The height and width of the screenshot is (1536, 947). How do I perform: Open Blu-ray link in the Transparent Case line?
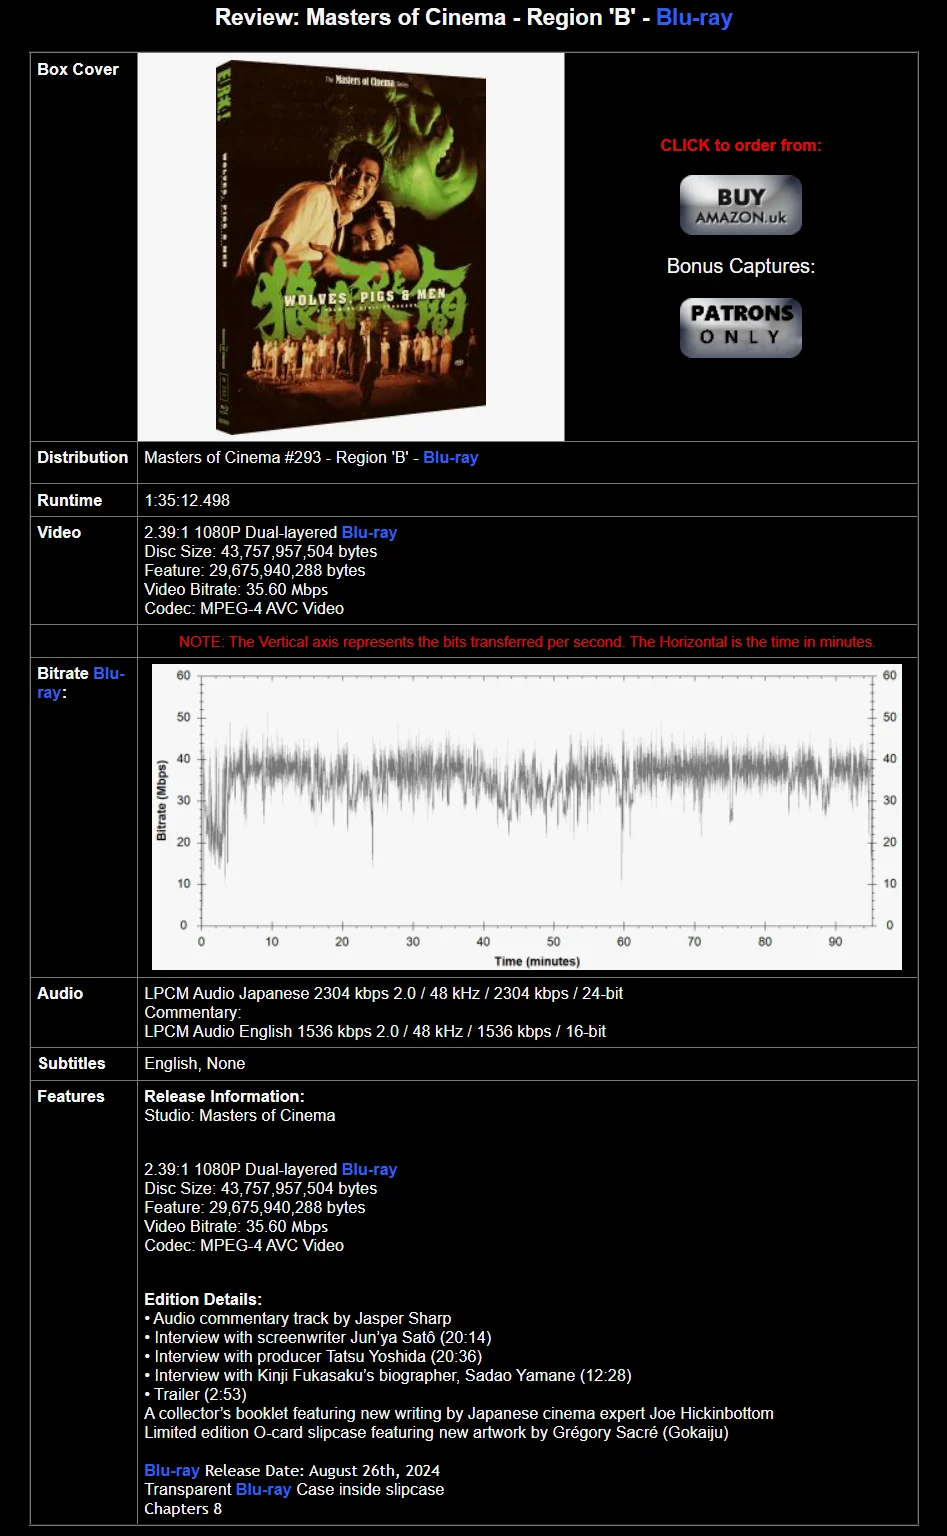coord(264,1489)
